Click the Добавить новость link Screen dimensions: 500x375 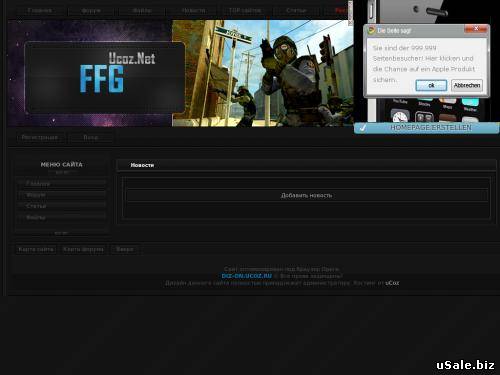[x=306, y=195]
